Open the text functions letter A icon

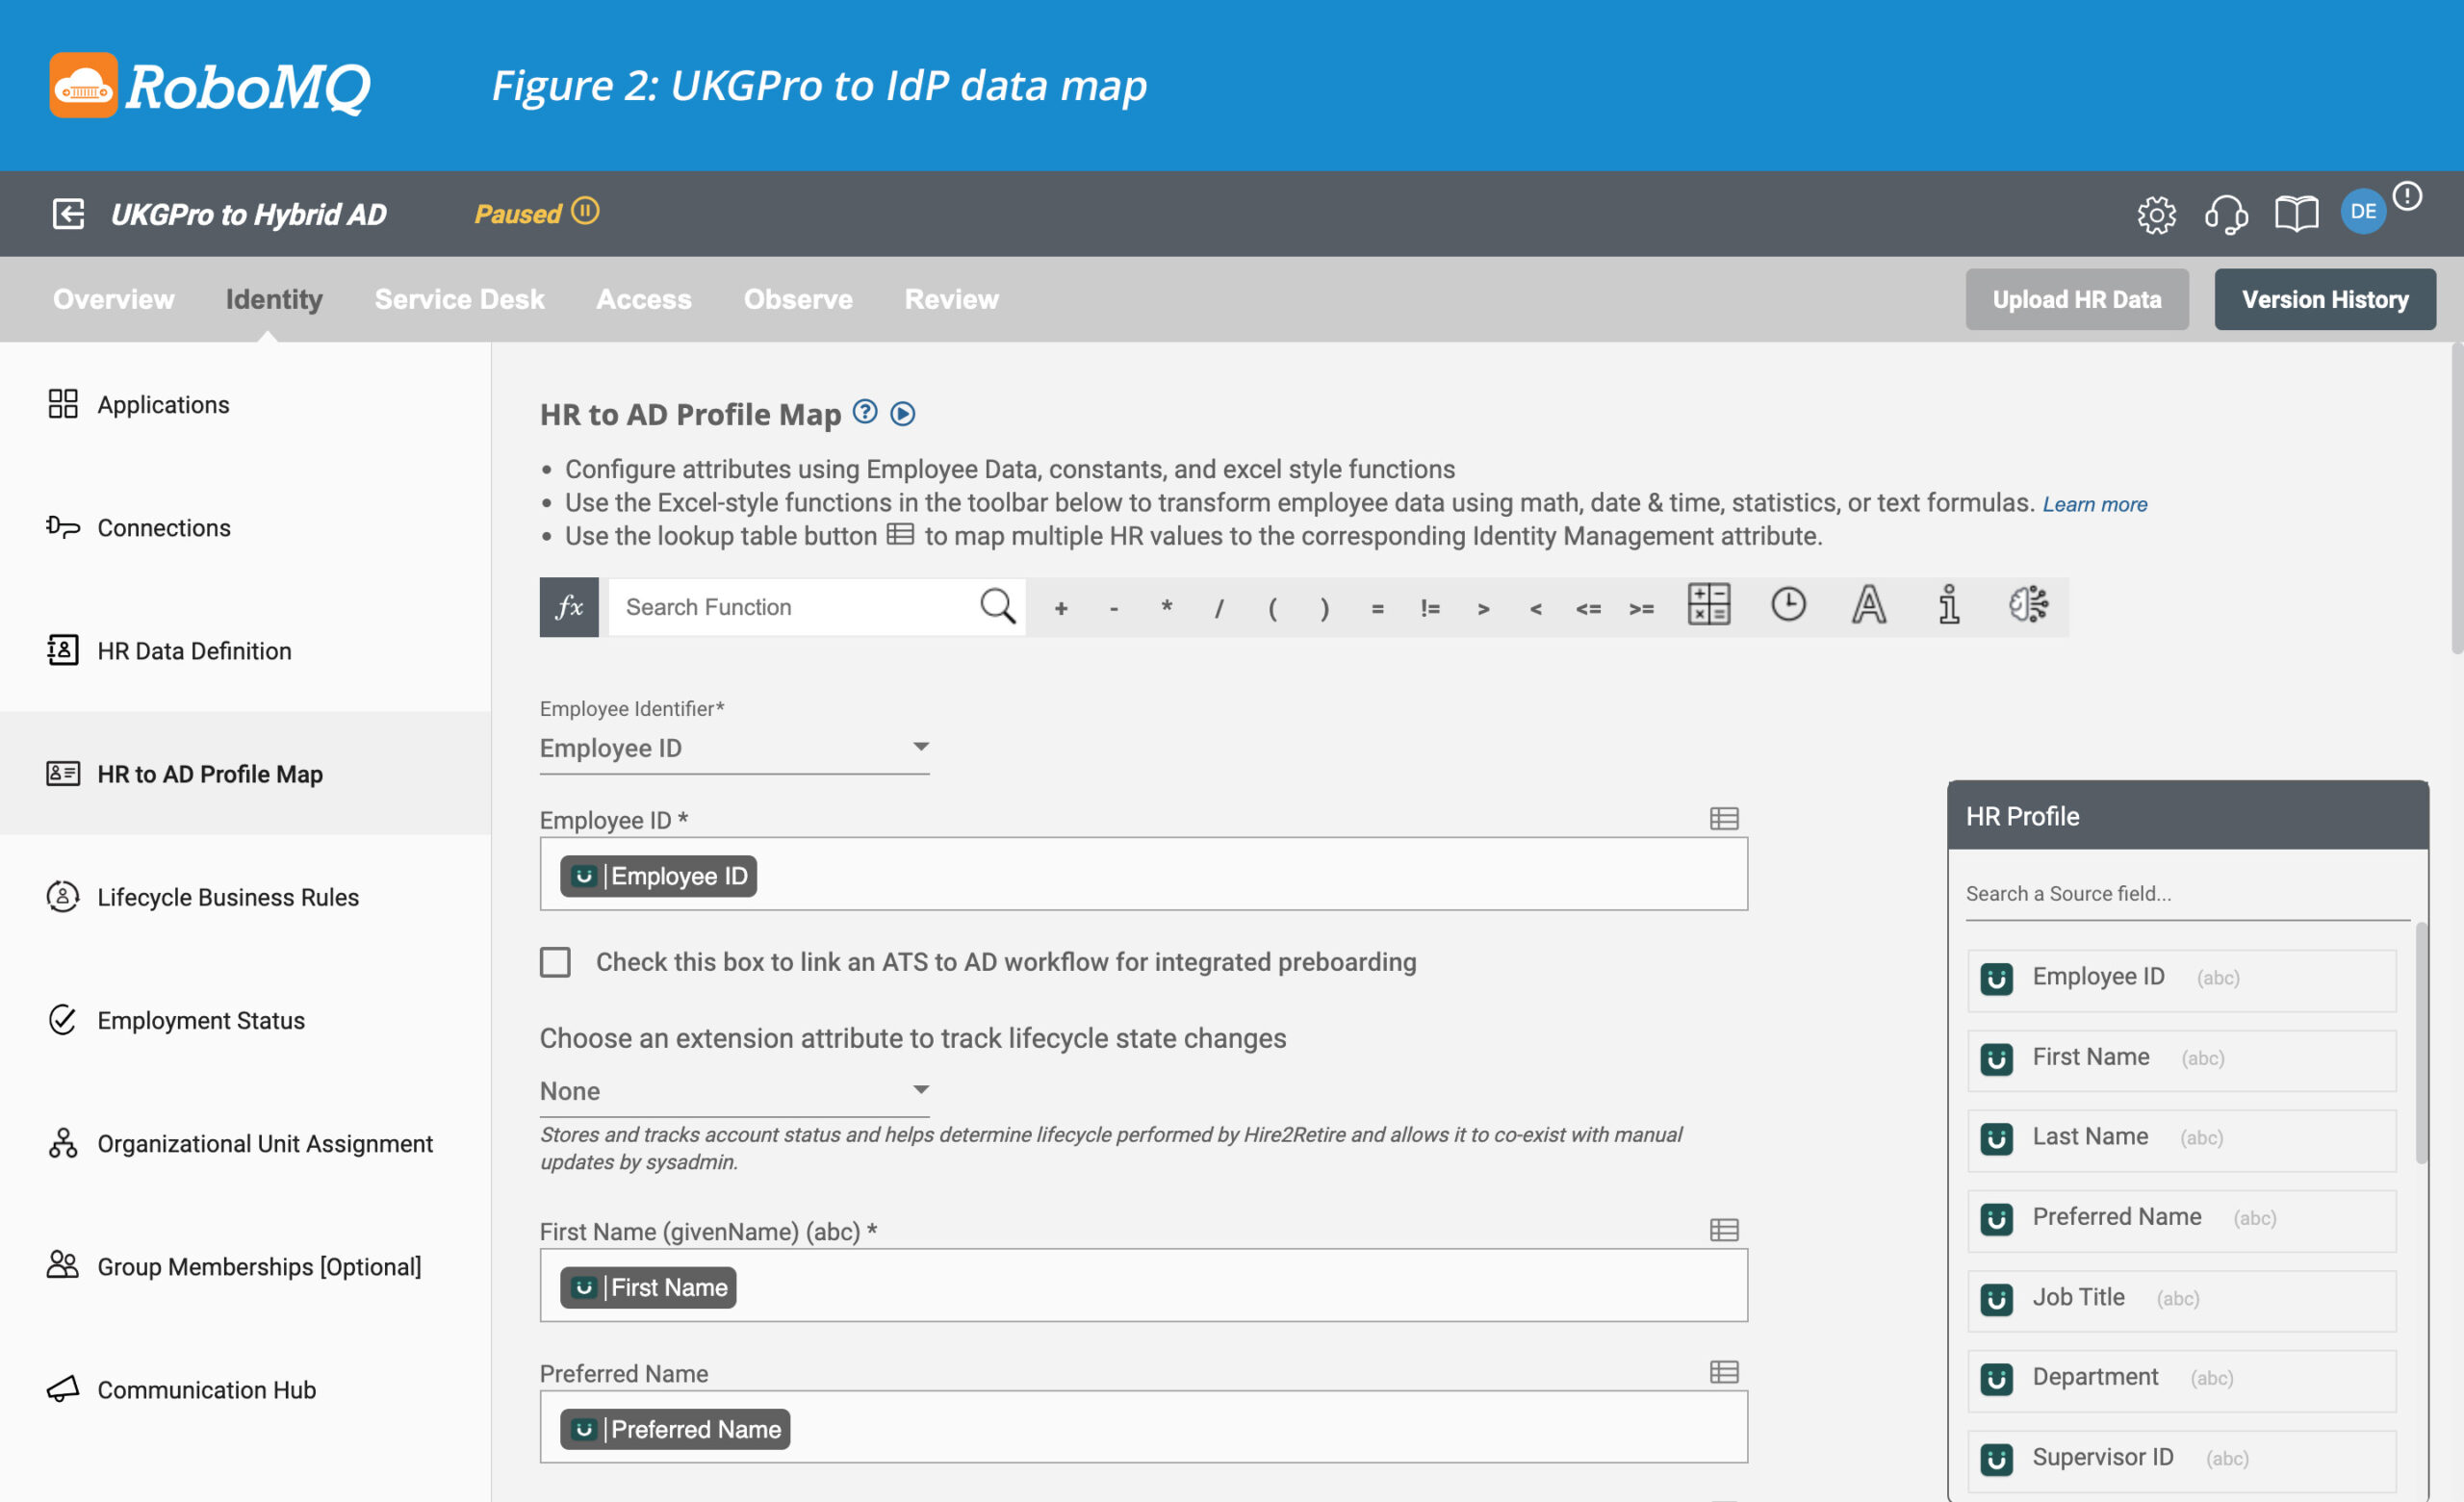pos(1869,605)
